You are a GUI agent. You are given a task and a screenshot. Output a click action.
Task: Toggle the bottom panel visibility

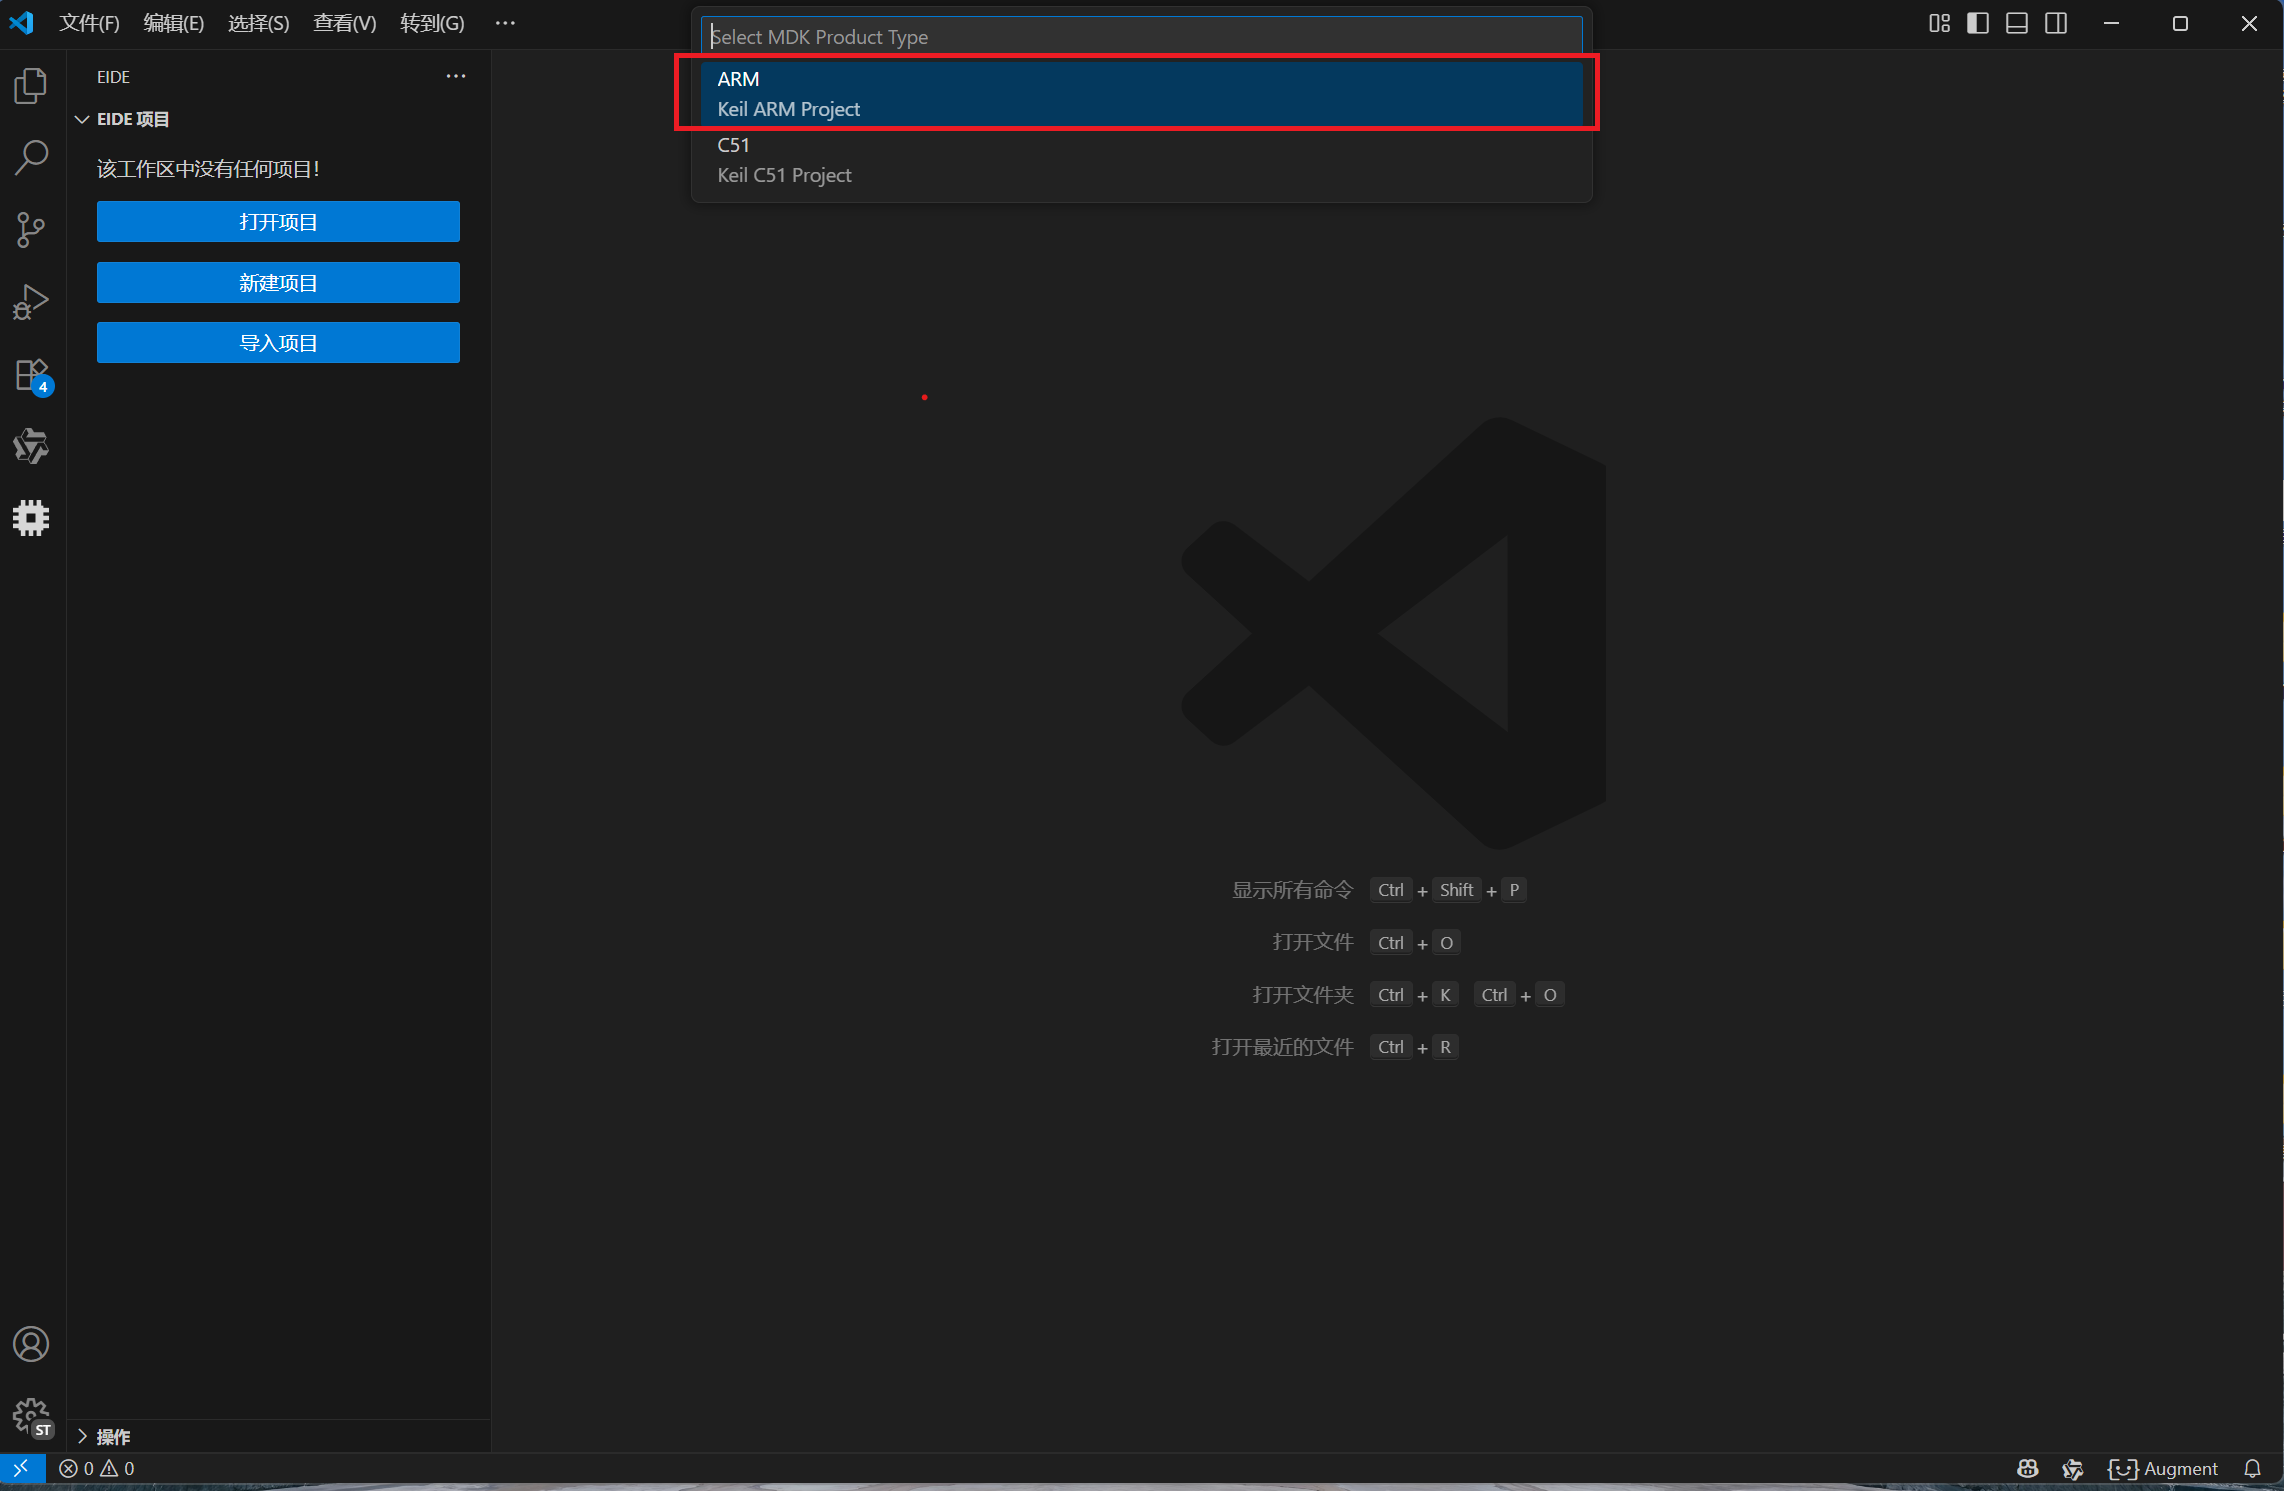tap(2017, 23)
